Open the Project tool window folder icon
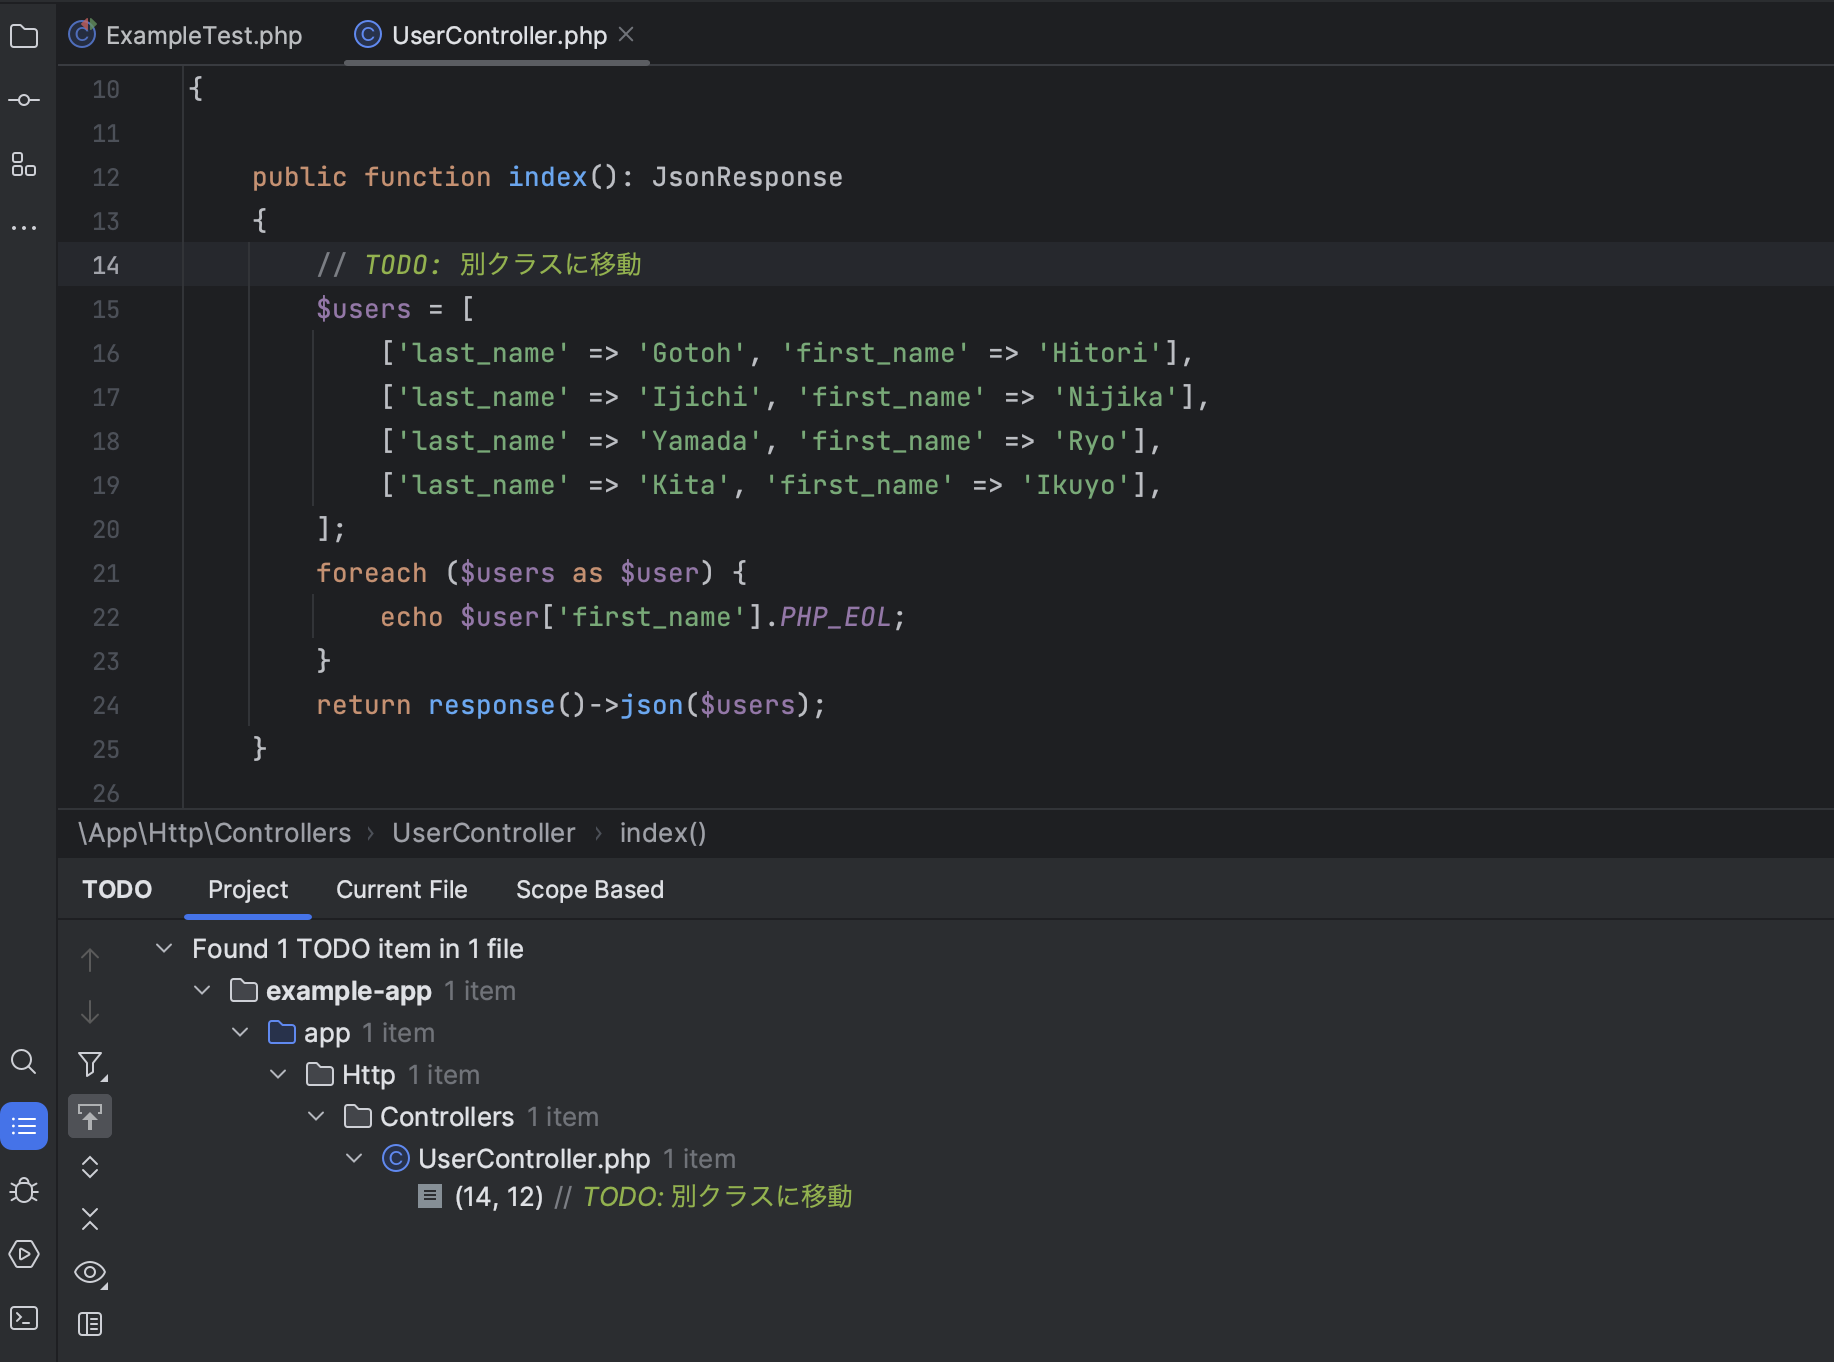The image size is (1834, 1362). pos(24,37)
